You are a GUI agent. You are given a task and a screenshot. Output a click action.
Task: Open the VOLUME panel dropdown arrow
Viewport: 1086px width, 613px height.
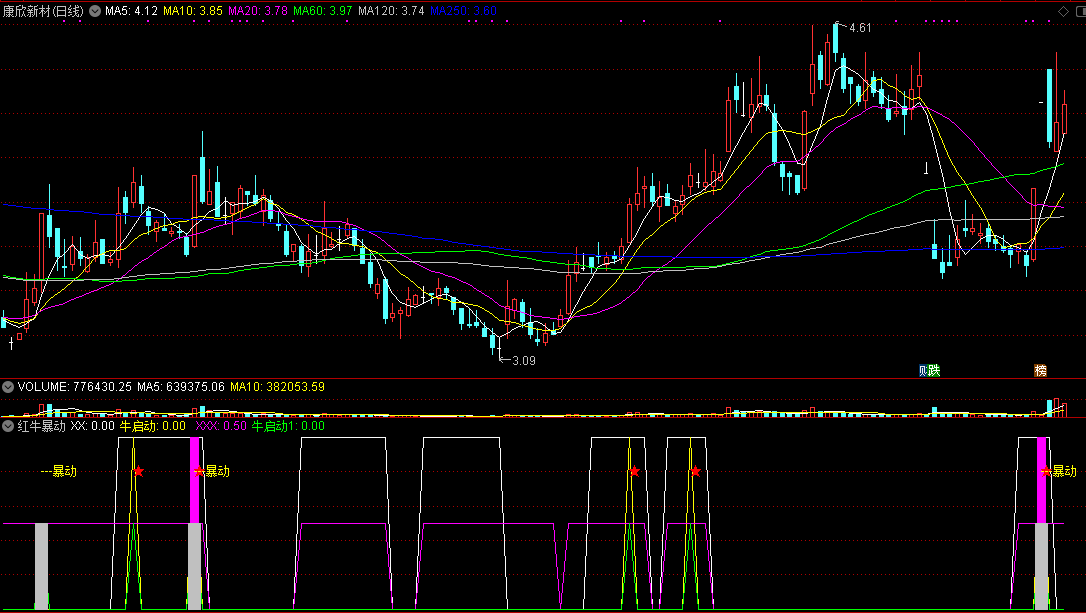(x=8, y=387)
